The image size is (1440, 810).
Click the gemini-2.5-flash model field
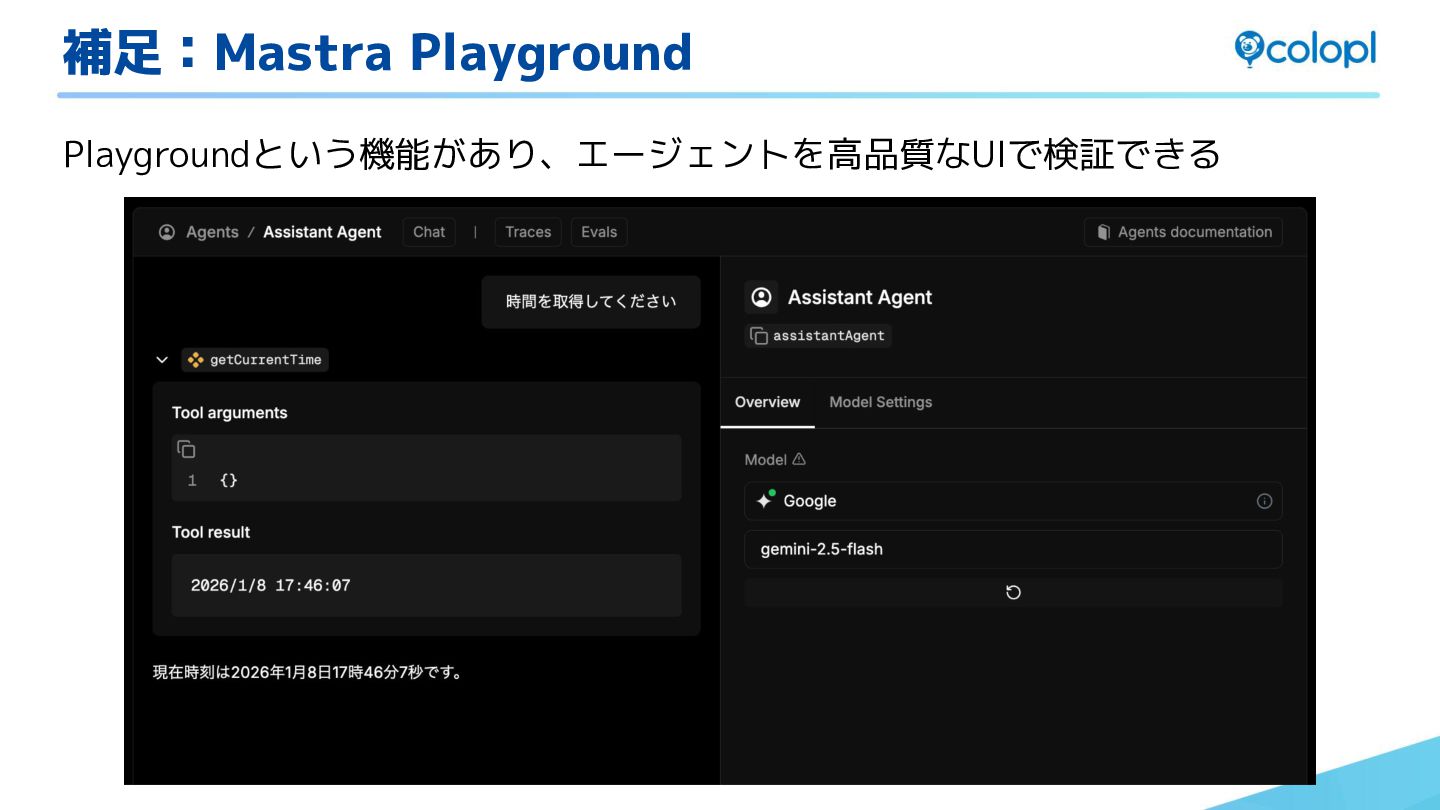[x=1013, y=549]
